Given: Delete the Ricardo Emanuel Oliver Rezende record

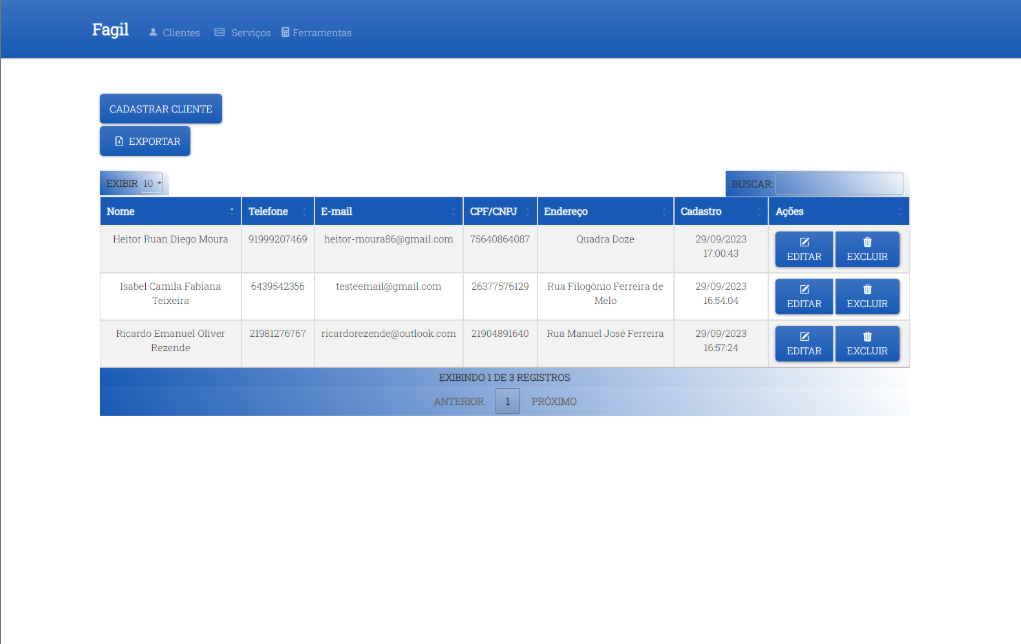Looking at the screenshot, I should click(x=867, y=344).
